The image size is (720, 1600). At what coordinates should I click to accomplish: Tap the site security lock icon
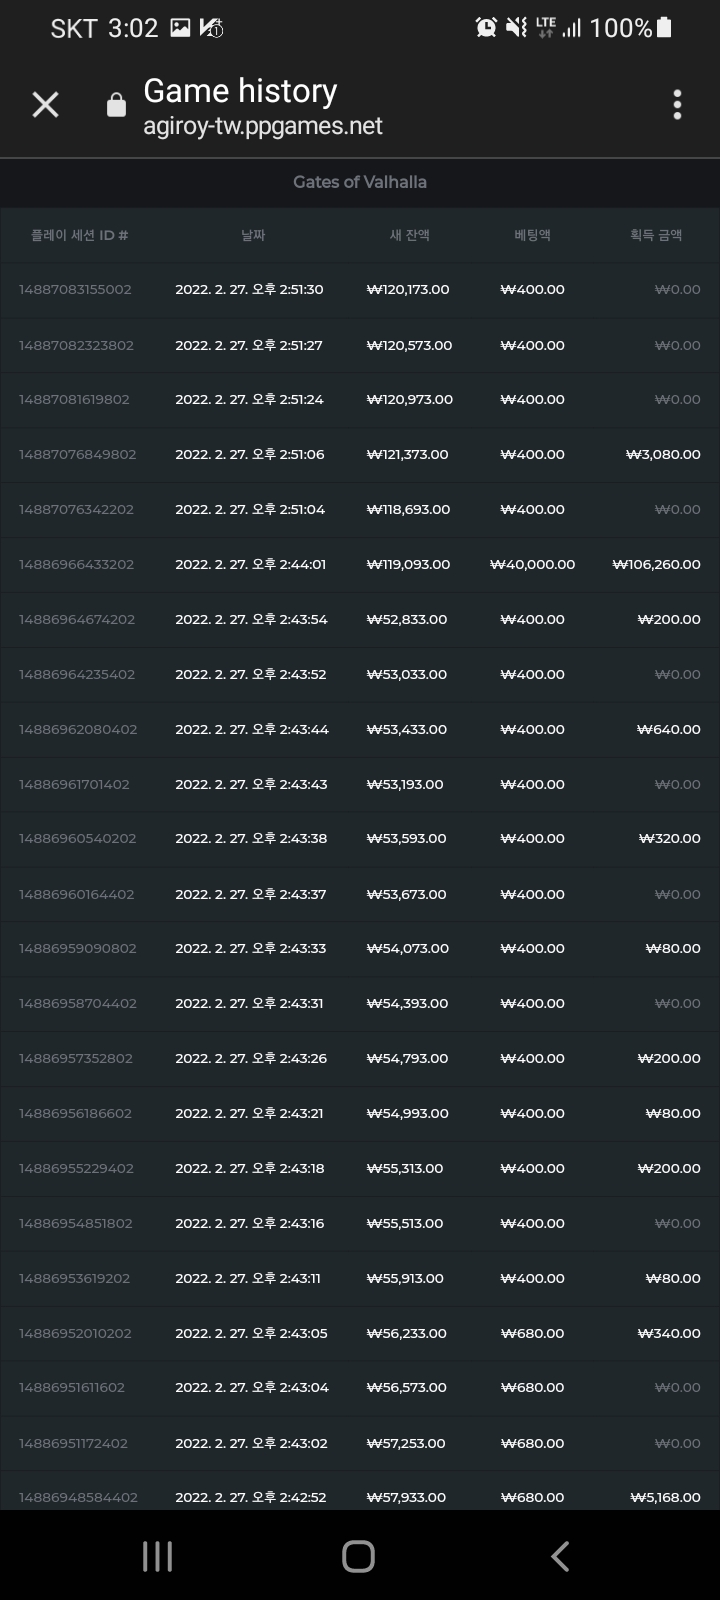pyautogui.click(x=117, y=105)
